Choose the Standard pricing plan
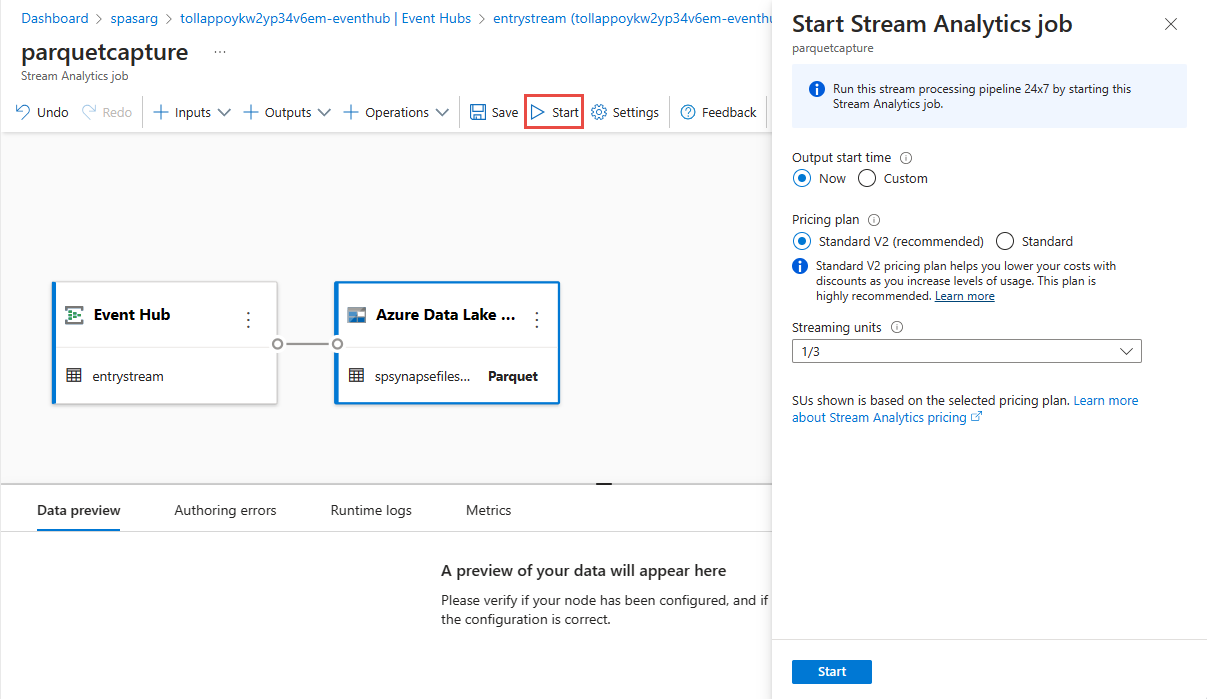1207x699 pixels. (x=1035, y=241)
